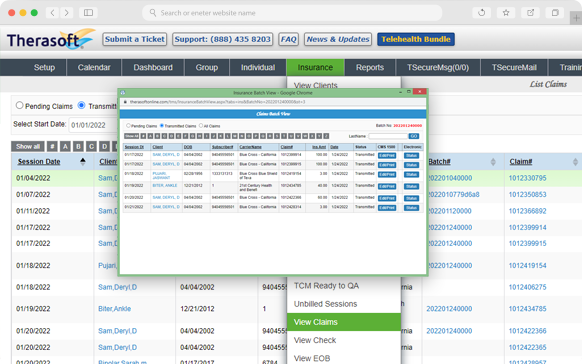
Task: Filter main claims list by # button
Action: click(52, 147)
